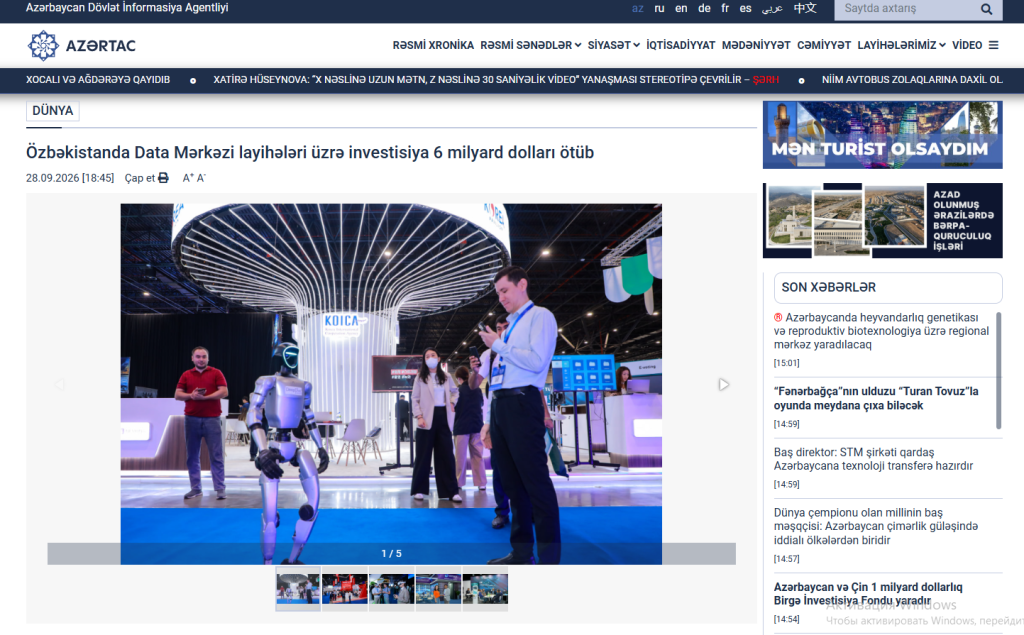Open the İQTİSADİYYAT menu item
The width and height of the screenshot is (1024, 635).
pos(680,45)
